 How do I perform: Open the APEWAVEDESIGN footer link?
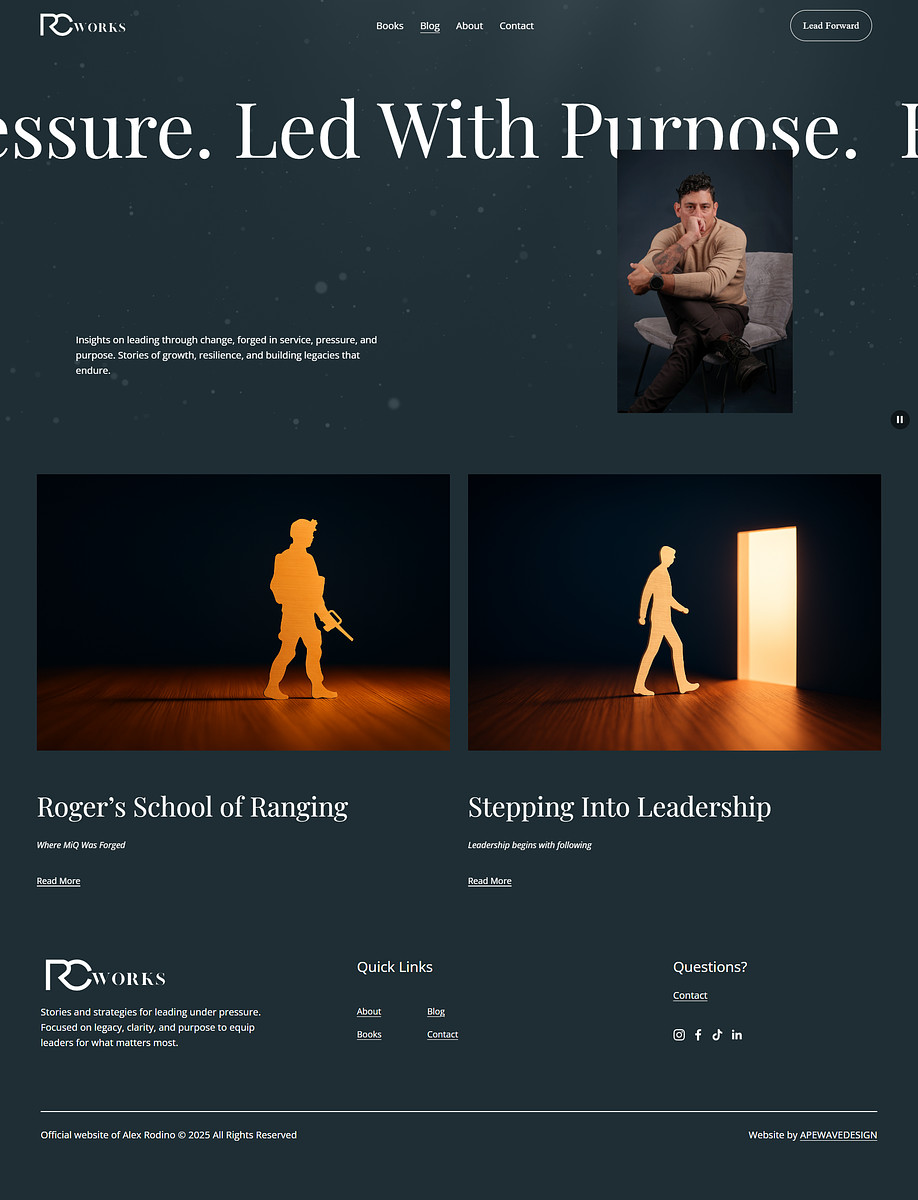point(838,1135)
